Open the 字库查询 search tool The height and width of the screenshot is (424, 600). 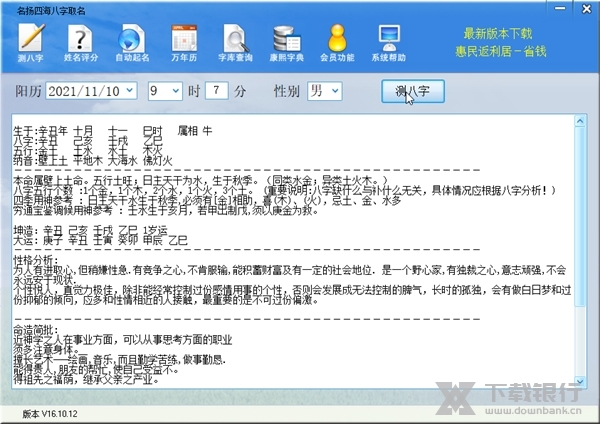pos(235,43)
